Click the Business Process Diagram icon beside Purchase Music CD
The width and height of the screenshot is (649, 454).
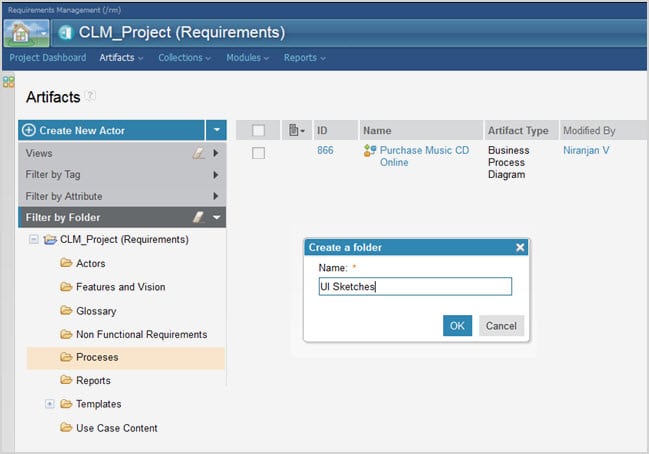369,152
